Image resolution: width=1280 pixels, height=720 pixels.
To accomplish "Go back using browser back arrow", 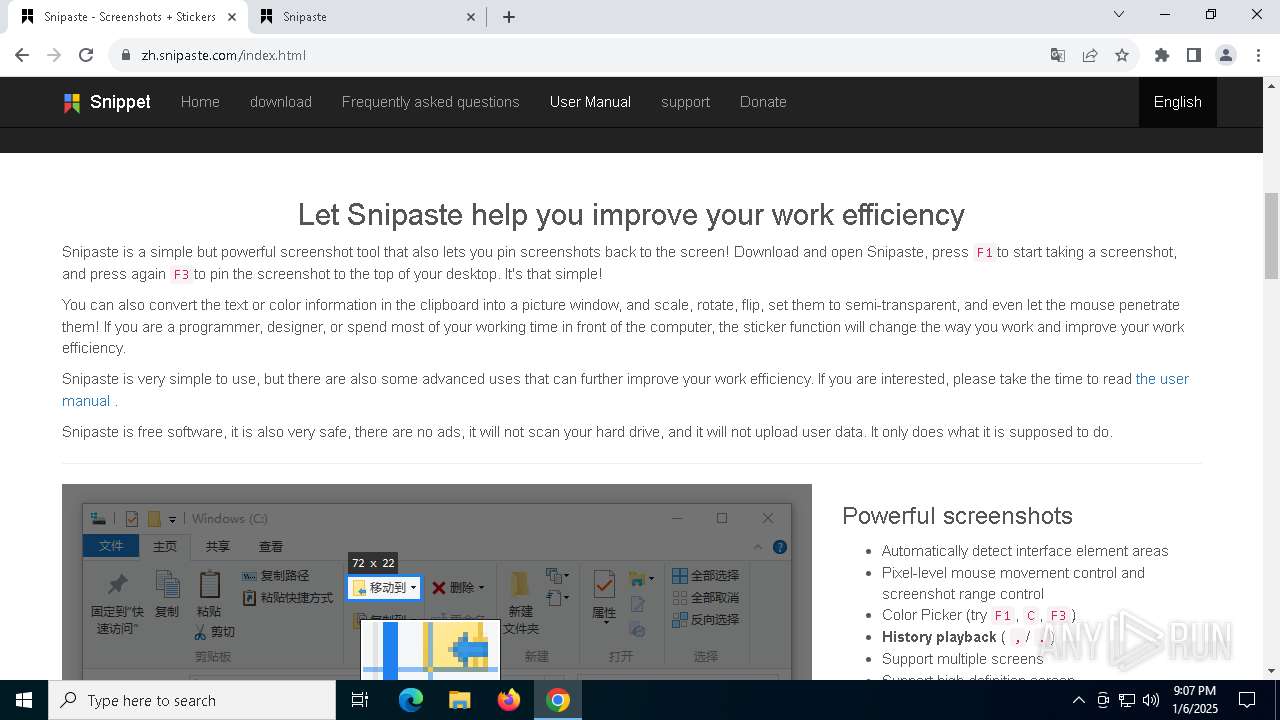I will (x=22, y=55).
